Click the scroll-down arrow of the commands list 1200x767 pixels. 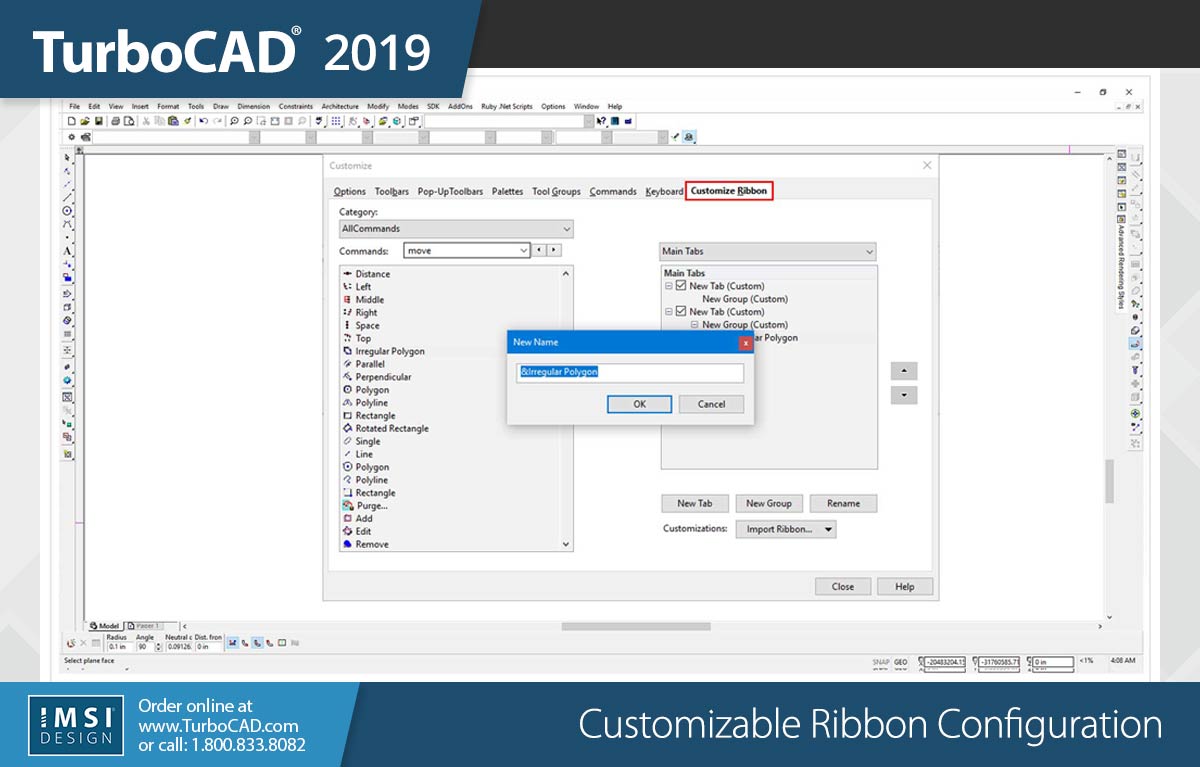click(x=566, y=544)
